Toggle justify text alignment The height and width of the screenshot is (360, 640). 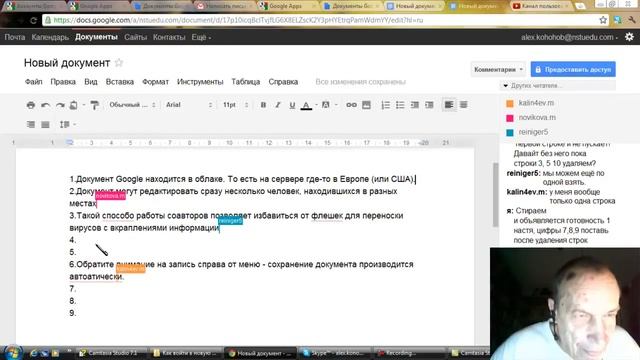coord(45,124)
